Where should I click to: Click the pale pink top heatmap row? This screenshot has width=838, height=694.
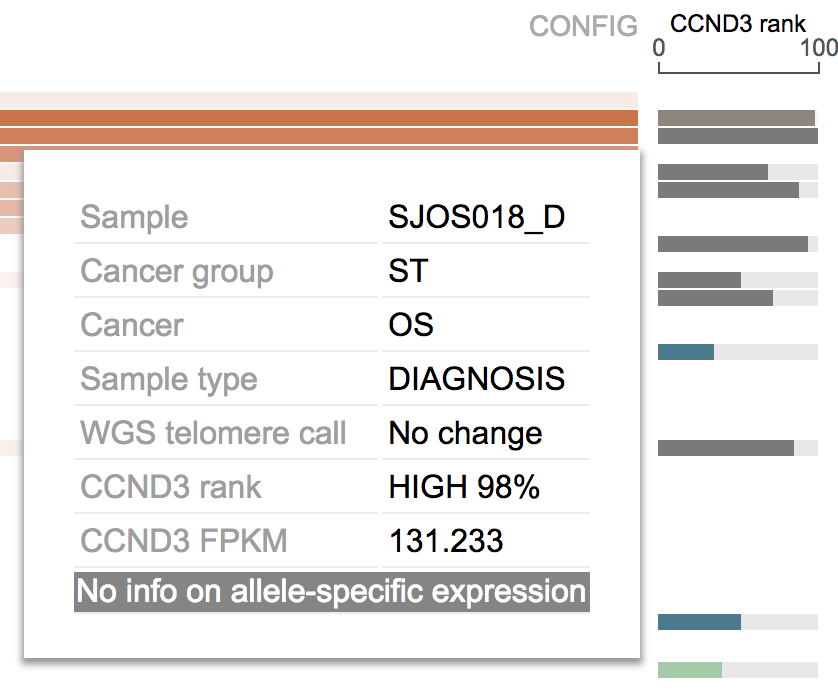click(319, 100)
